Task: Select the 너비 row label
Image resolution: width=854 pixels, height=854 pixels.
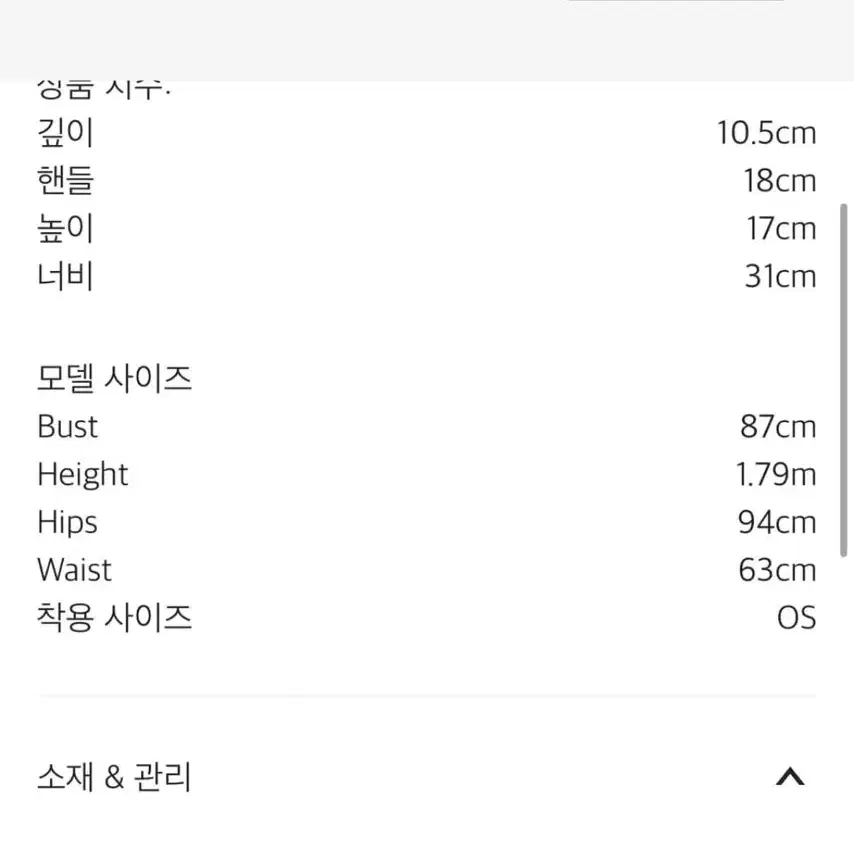Action: tap(65, 276)
